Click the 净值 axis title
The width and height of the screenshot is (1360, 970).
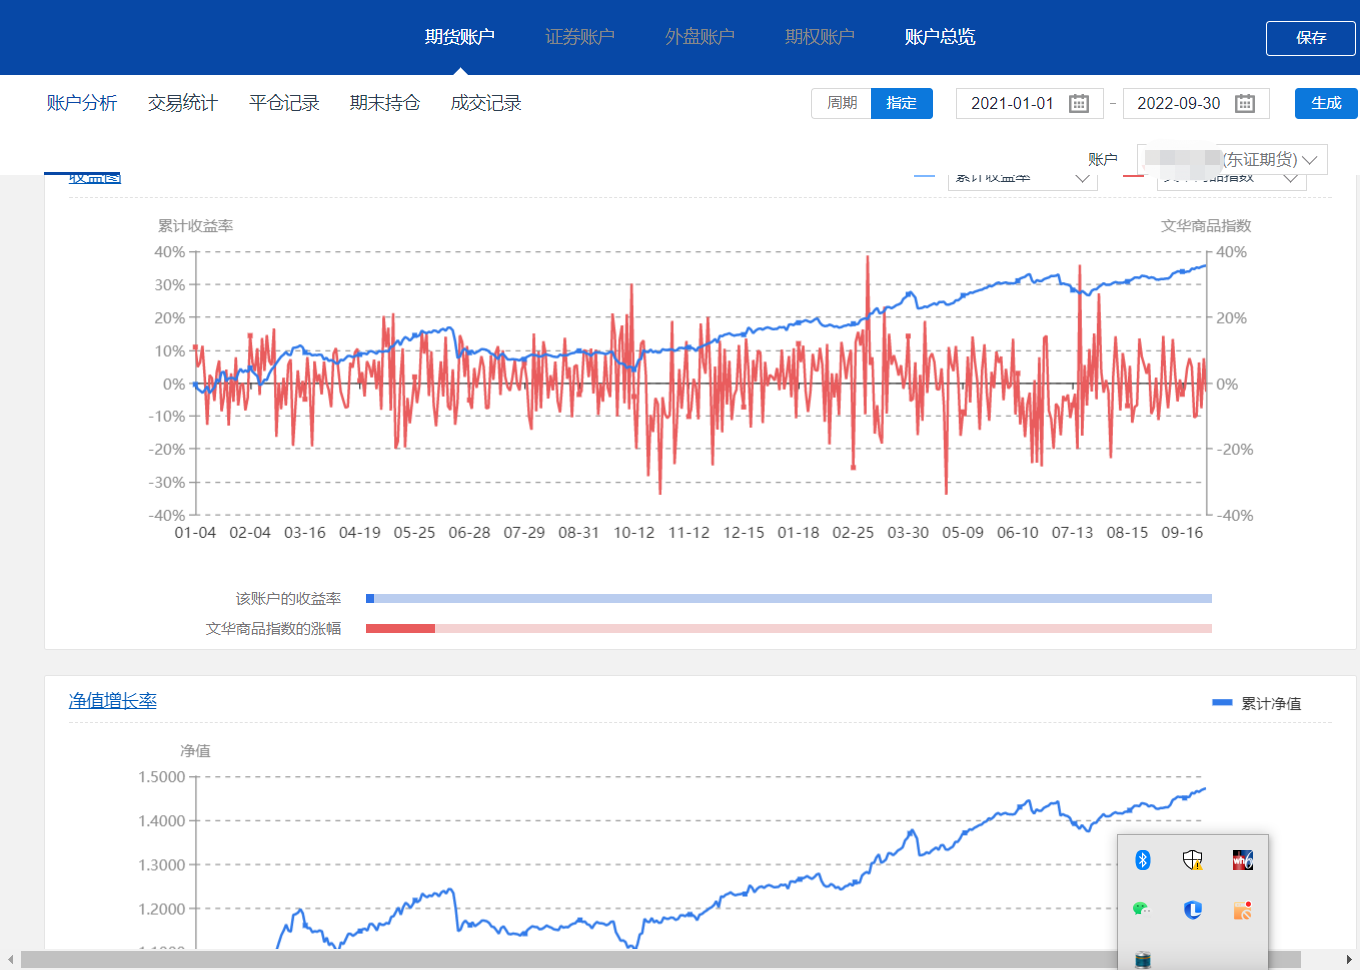coord(195,751)
